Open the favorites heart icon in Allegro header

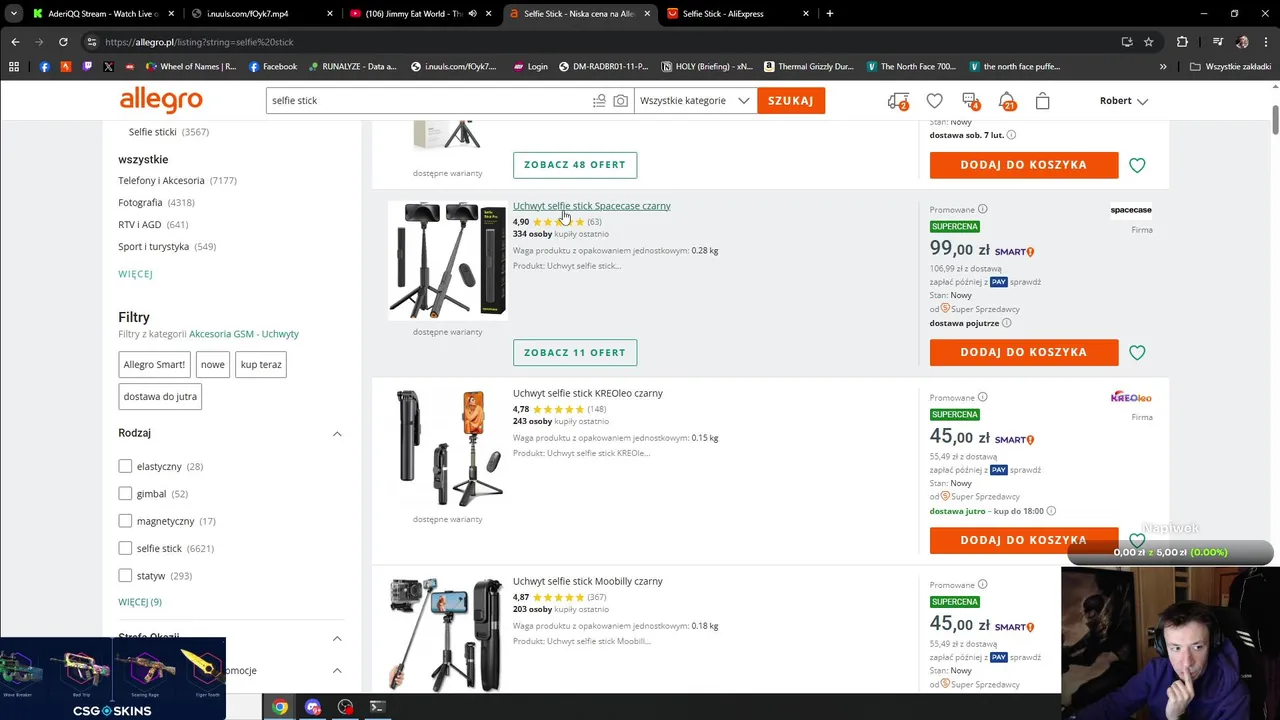coord(934,101)
